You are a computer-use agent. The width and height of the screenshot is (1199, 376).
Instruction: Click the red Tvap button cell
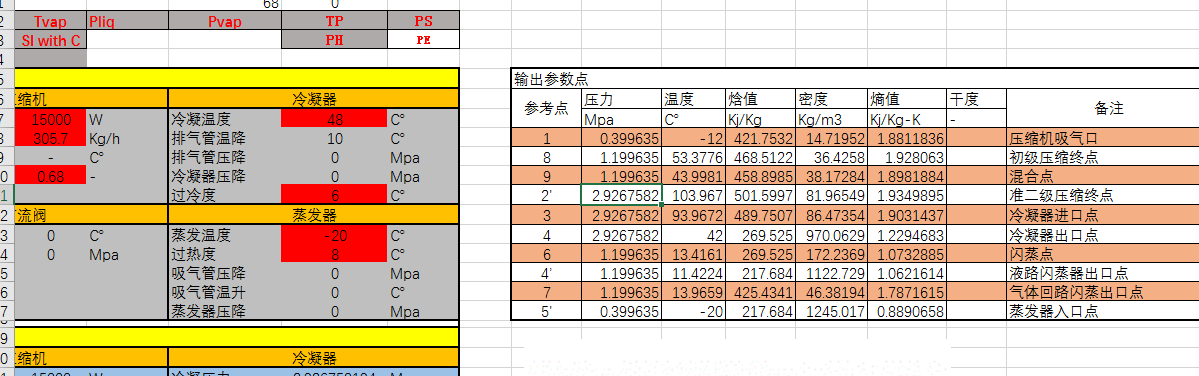click(x=50, y=21)
